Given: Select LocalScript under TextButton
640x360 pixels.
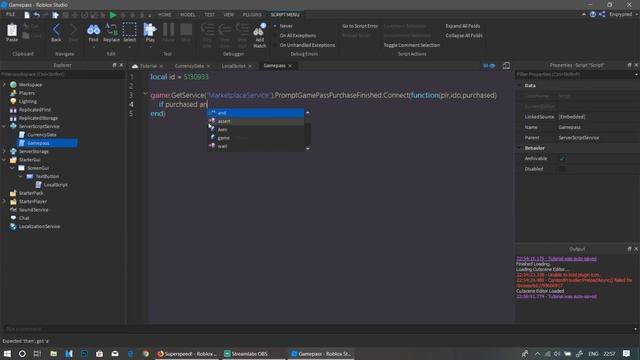Looking at the screenshot, I should point(56,184).
